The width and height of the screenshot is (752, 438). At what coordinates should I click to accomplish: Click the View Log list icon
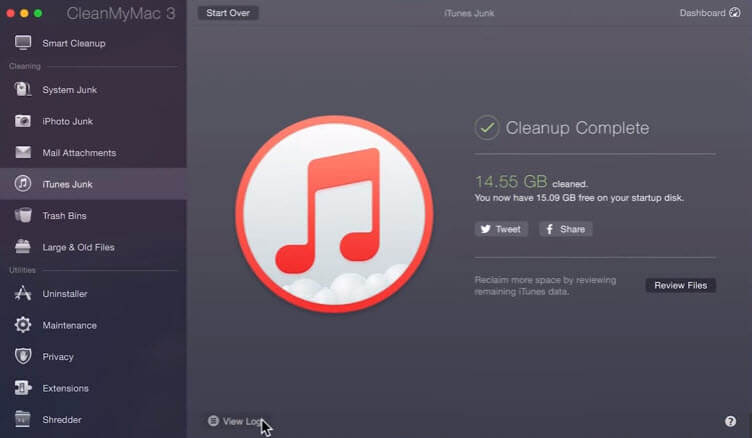[213, 421]
